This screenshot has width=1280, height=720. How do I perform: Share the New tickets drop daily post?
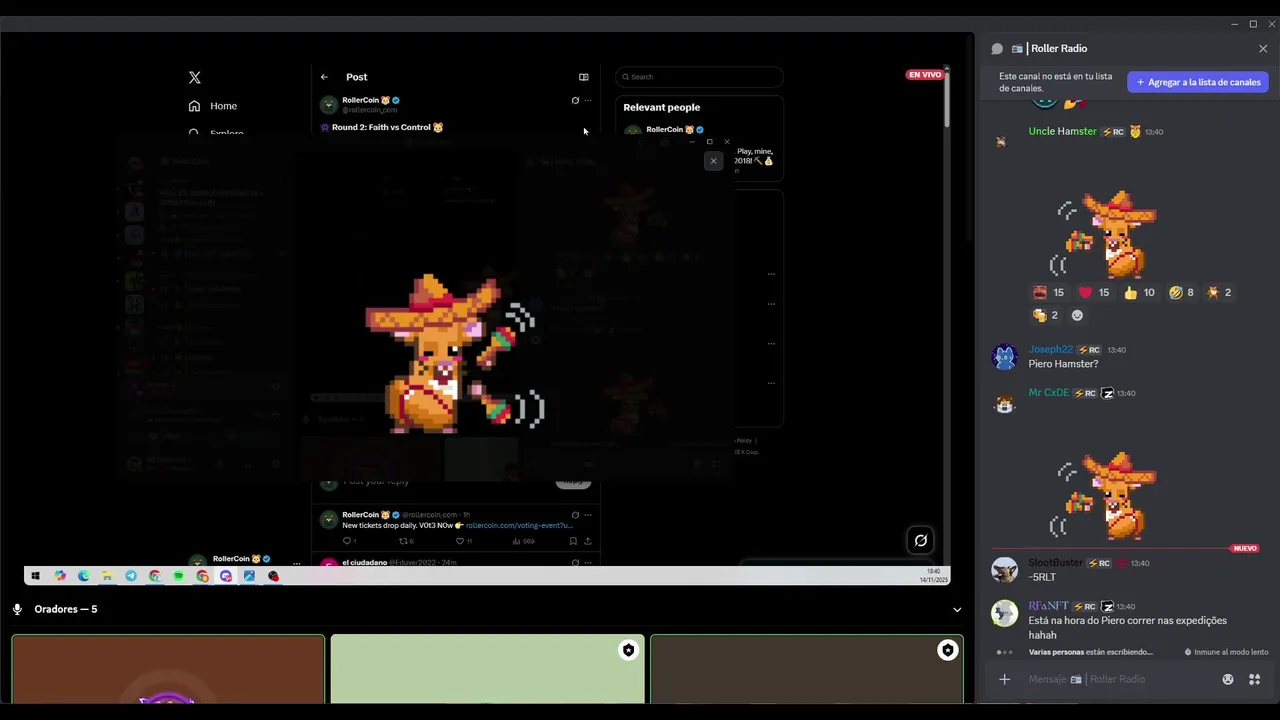point(588,541)
